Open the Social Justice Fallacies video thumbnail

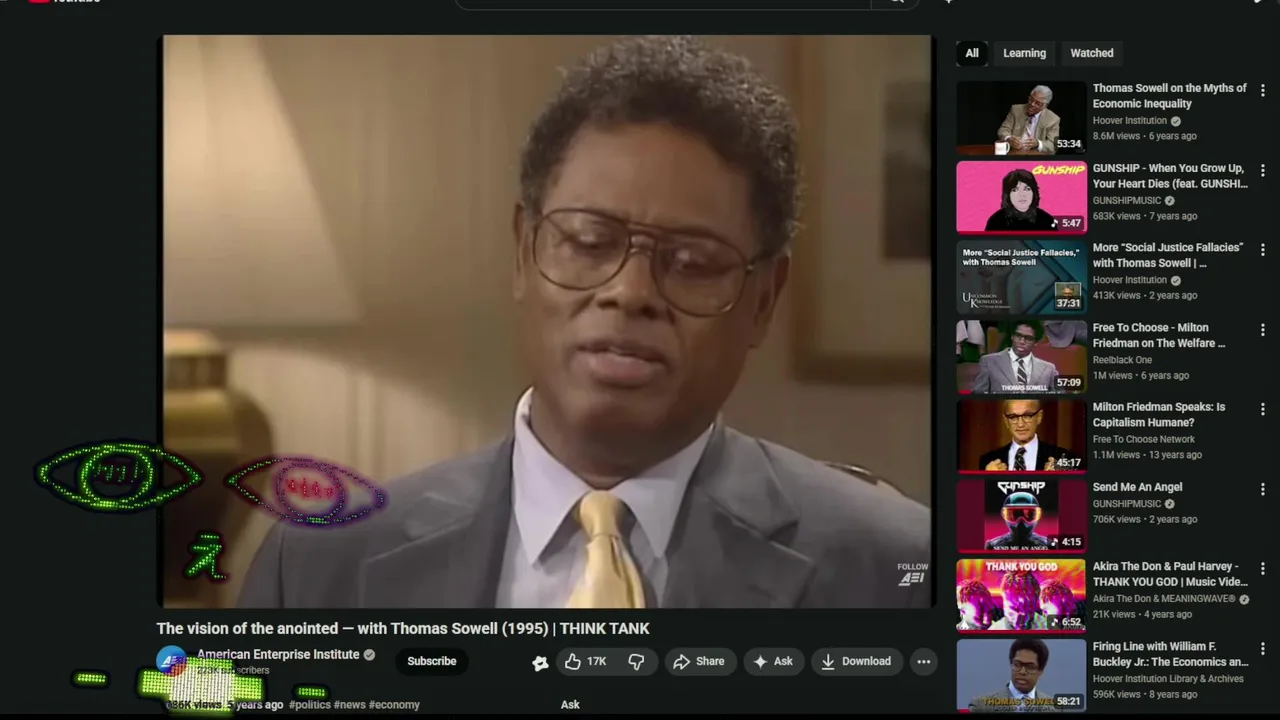1021,277
